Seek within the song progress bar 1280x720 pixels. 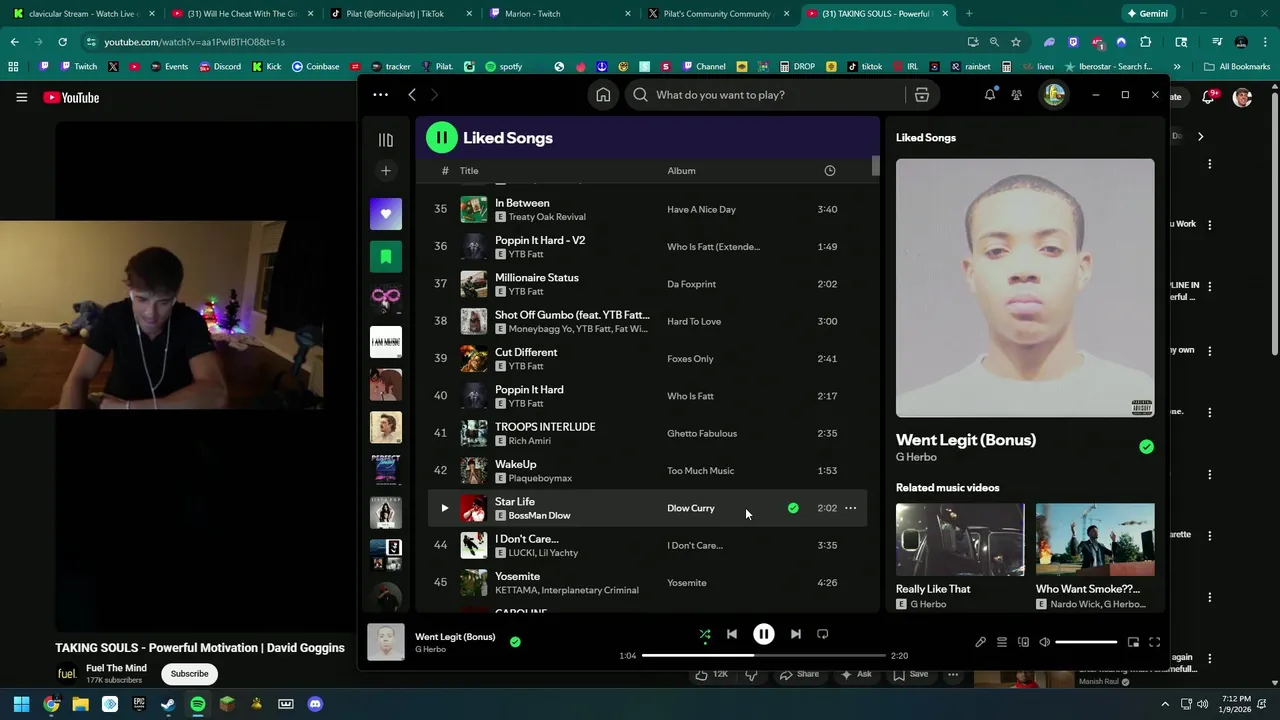(x=764, y=656)
